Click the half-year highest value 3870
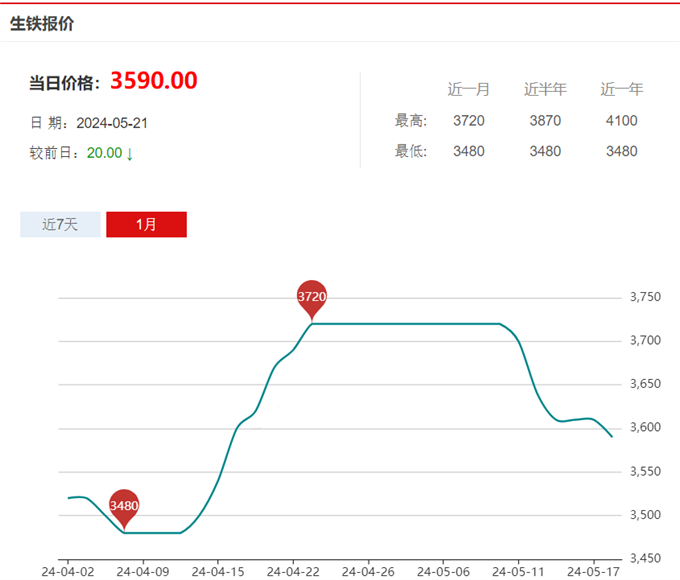The width and height of the screenshot is (680, 580). tap(545, 121)
